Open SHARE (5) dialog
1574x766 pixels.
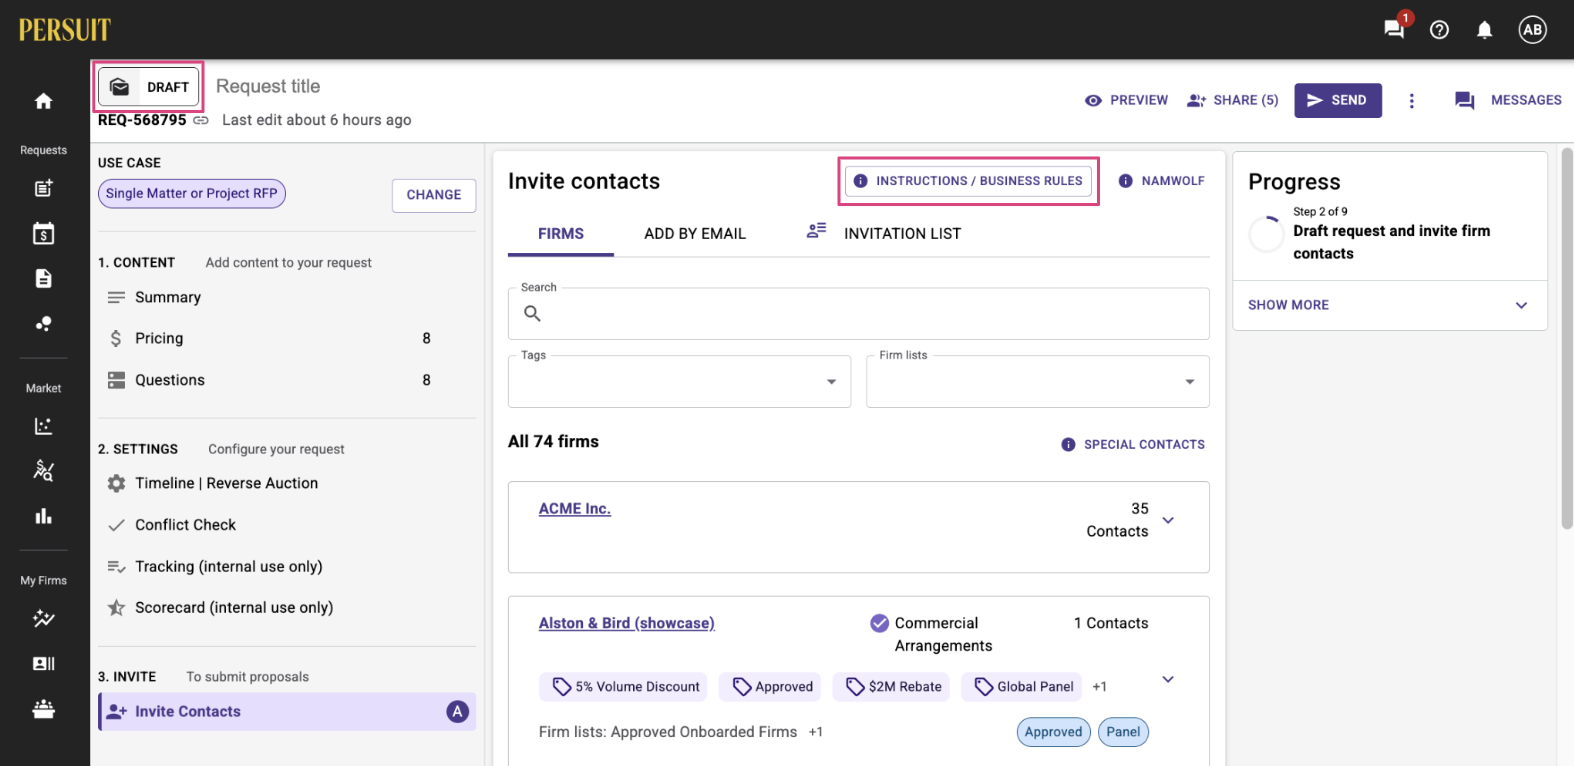1232,100
